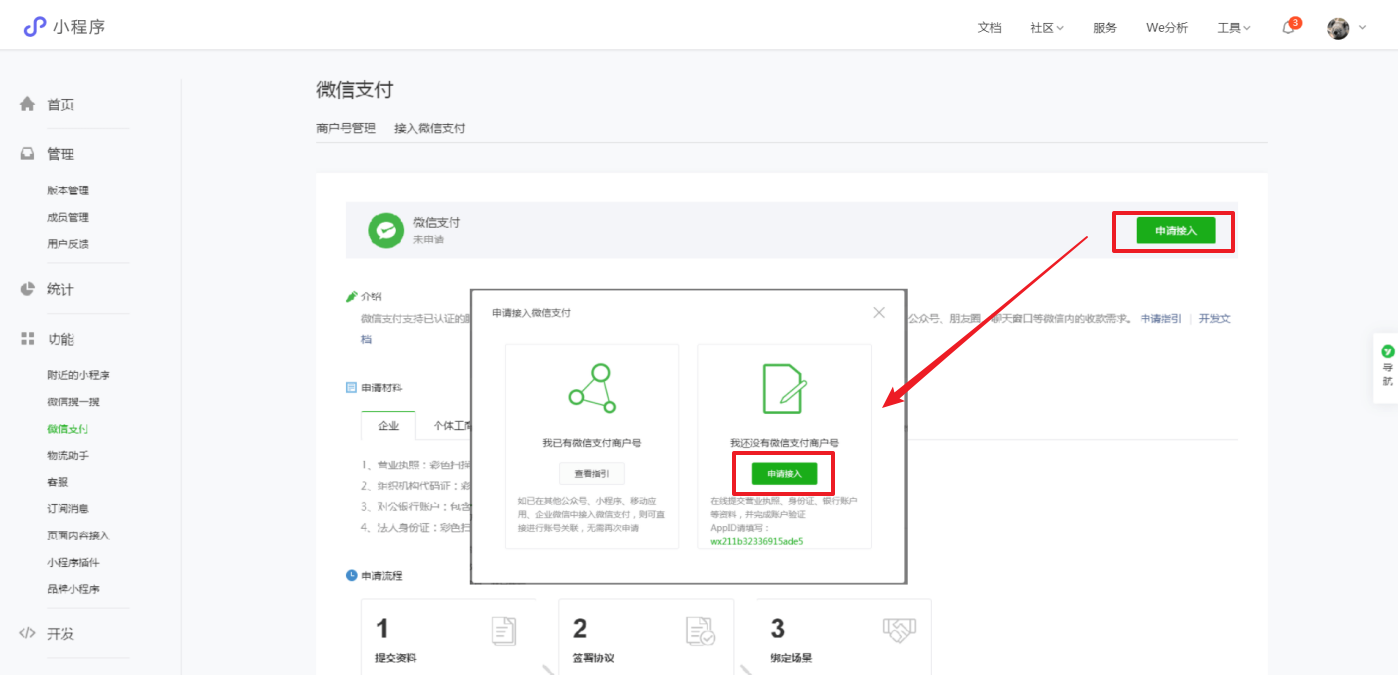
Task: Open 小程序插件 in the sidebar
Action: [x=73, y=562]
